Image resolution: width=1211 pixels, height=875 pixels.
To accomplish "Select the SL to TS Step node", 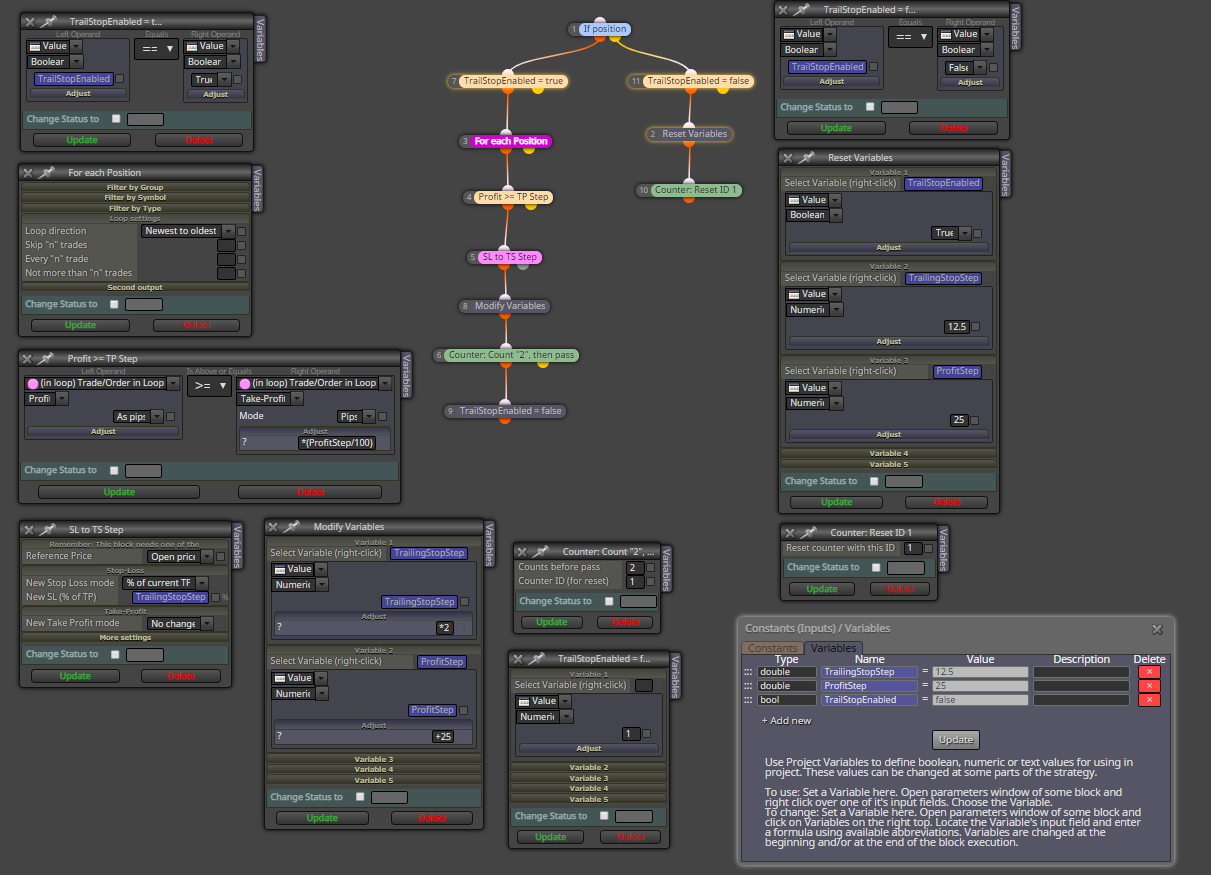I will 510,257.
